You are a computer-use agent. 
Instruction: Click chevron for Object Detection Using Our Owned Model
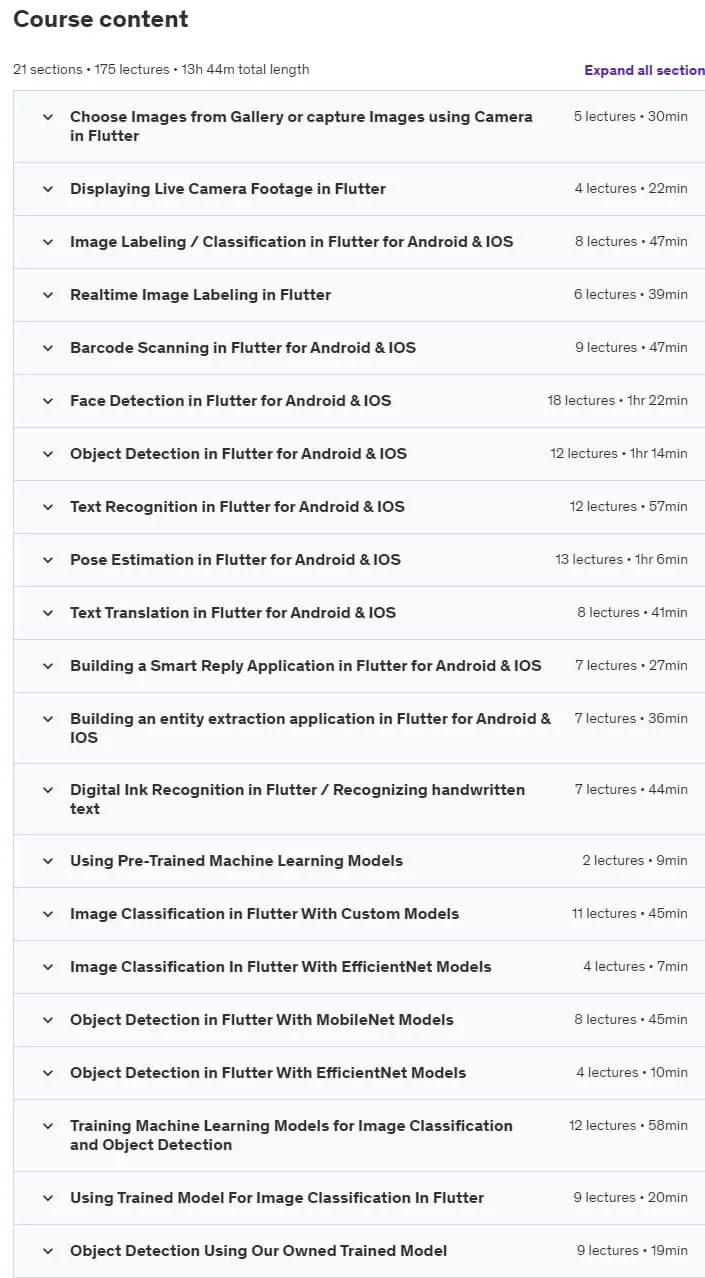point(47,1251)
